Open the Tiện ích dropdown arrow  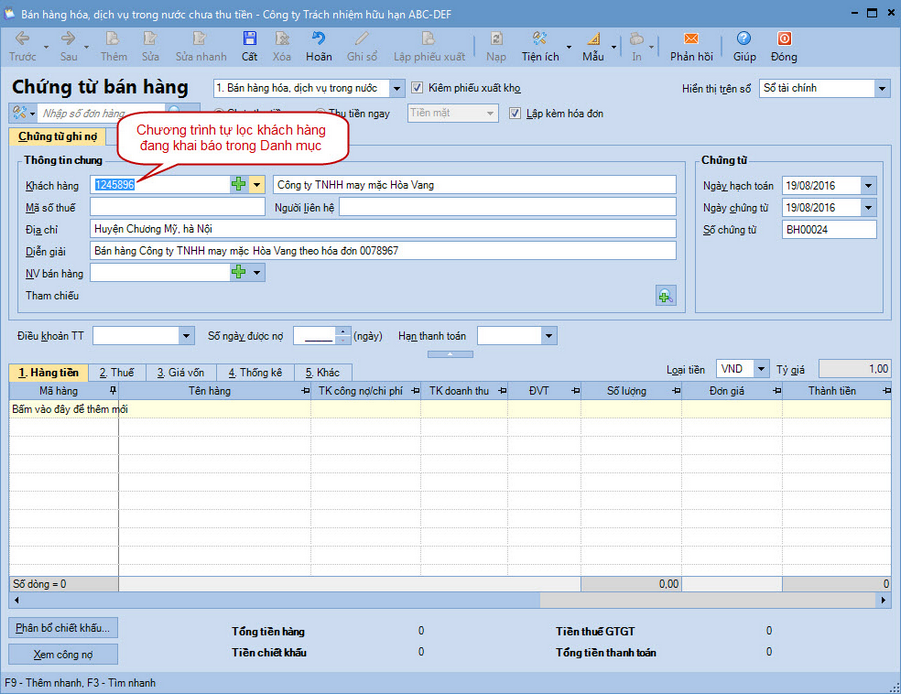point(569,47)
